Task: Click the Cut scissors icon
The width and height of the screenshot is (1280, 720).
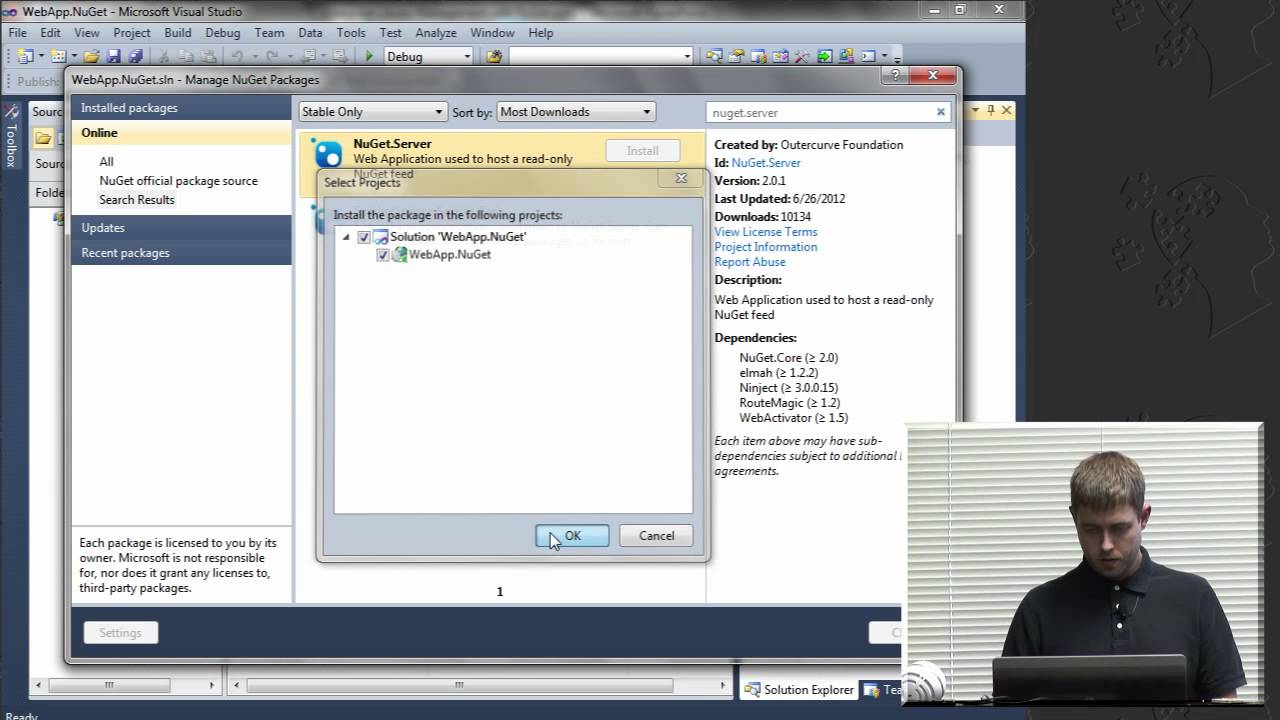Action: (x=163, y=56)
